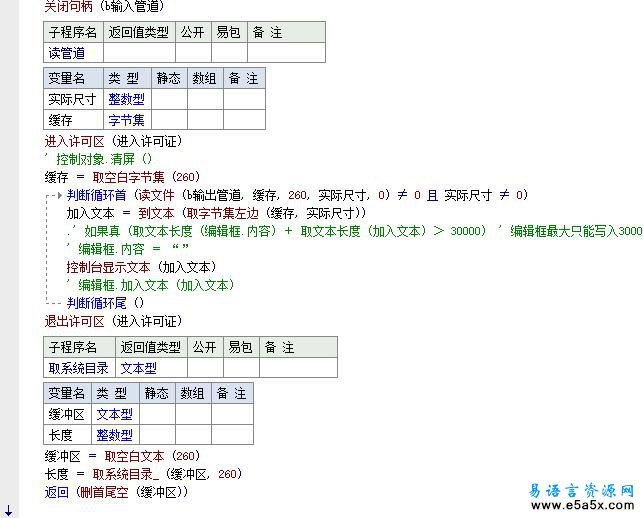Toggle the 公开 cell in the 取系统目录 row
The width and height of the screenshot is (643, 518).
click(205, 368)
